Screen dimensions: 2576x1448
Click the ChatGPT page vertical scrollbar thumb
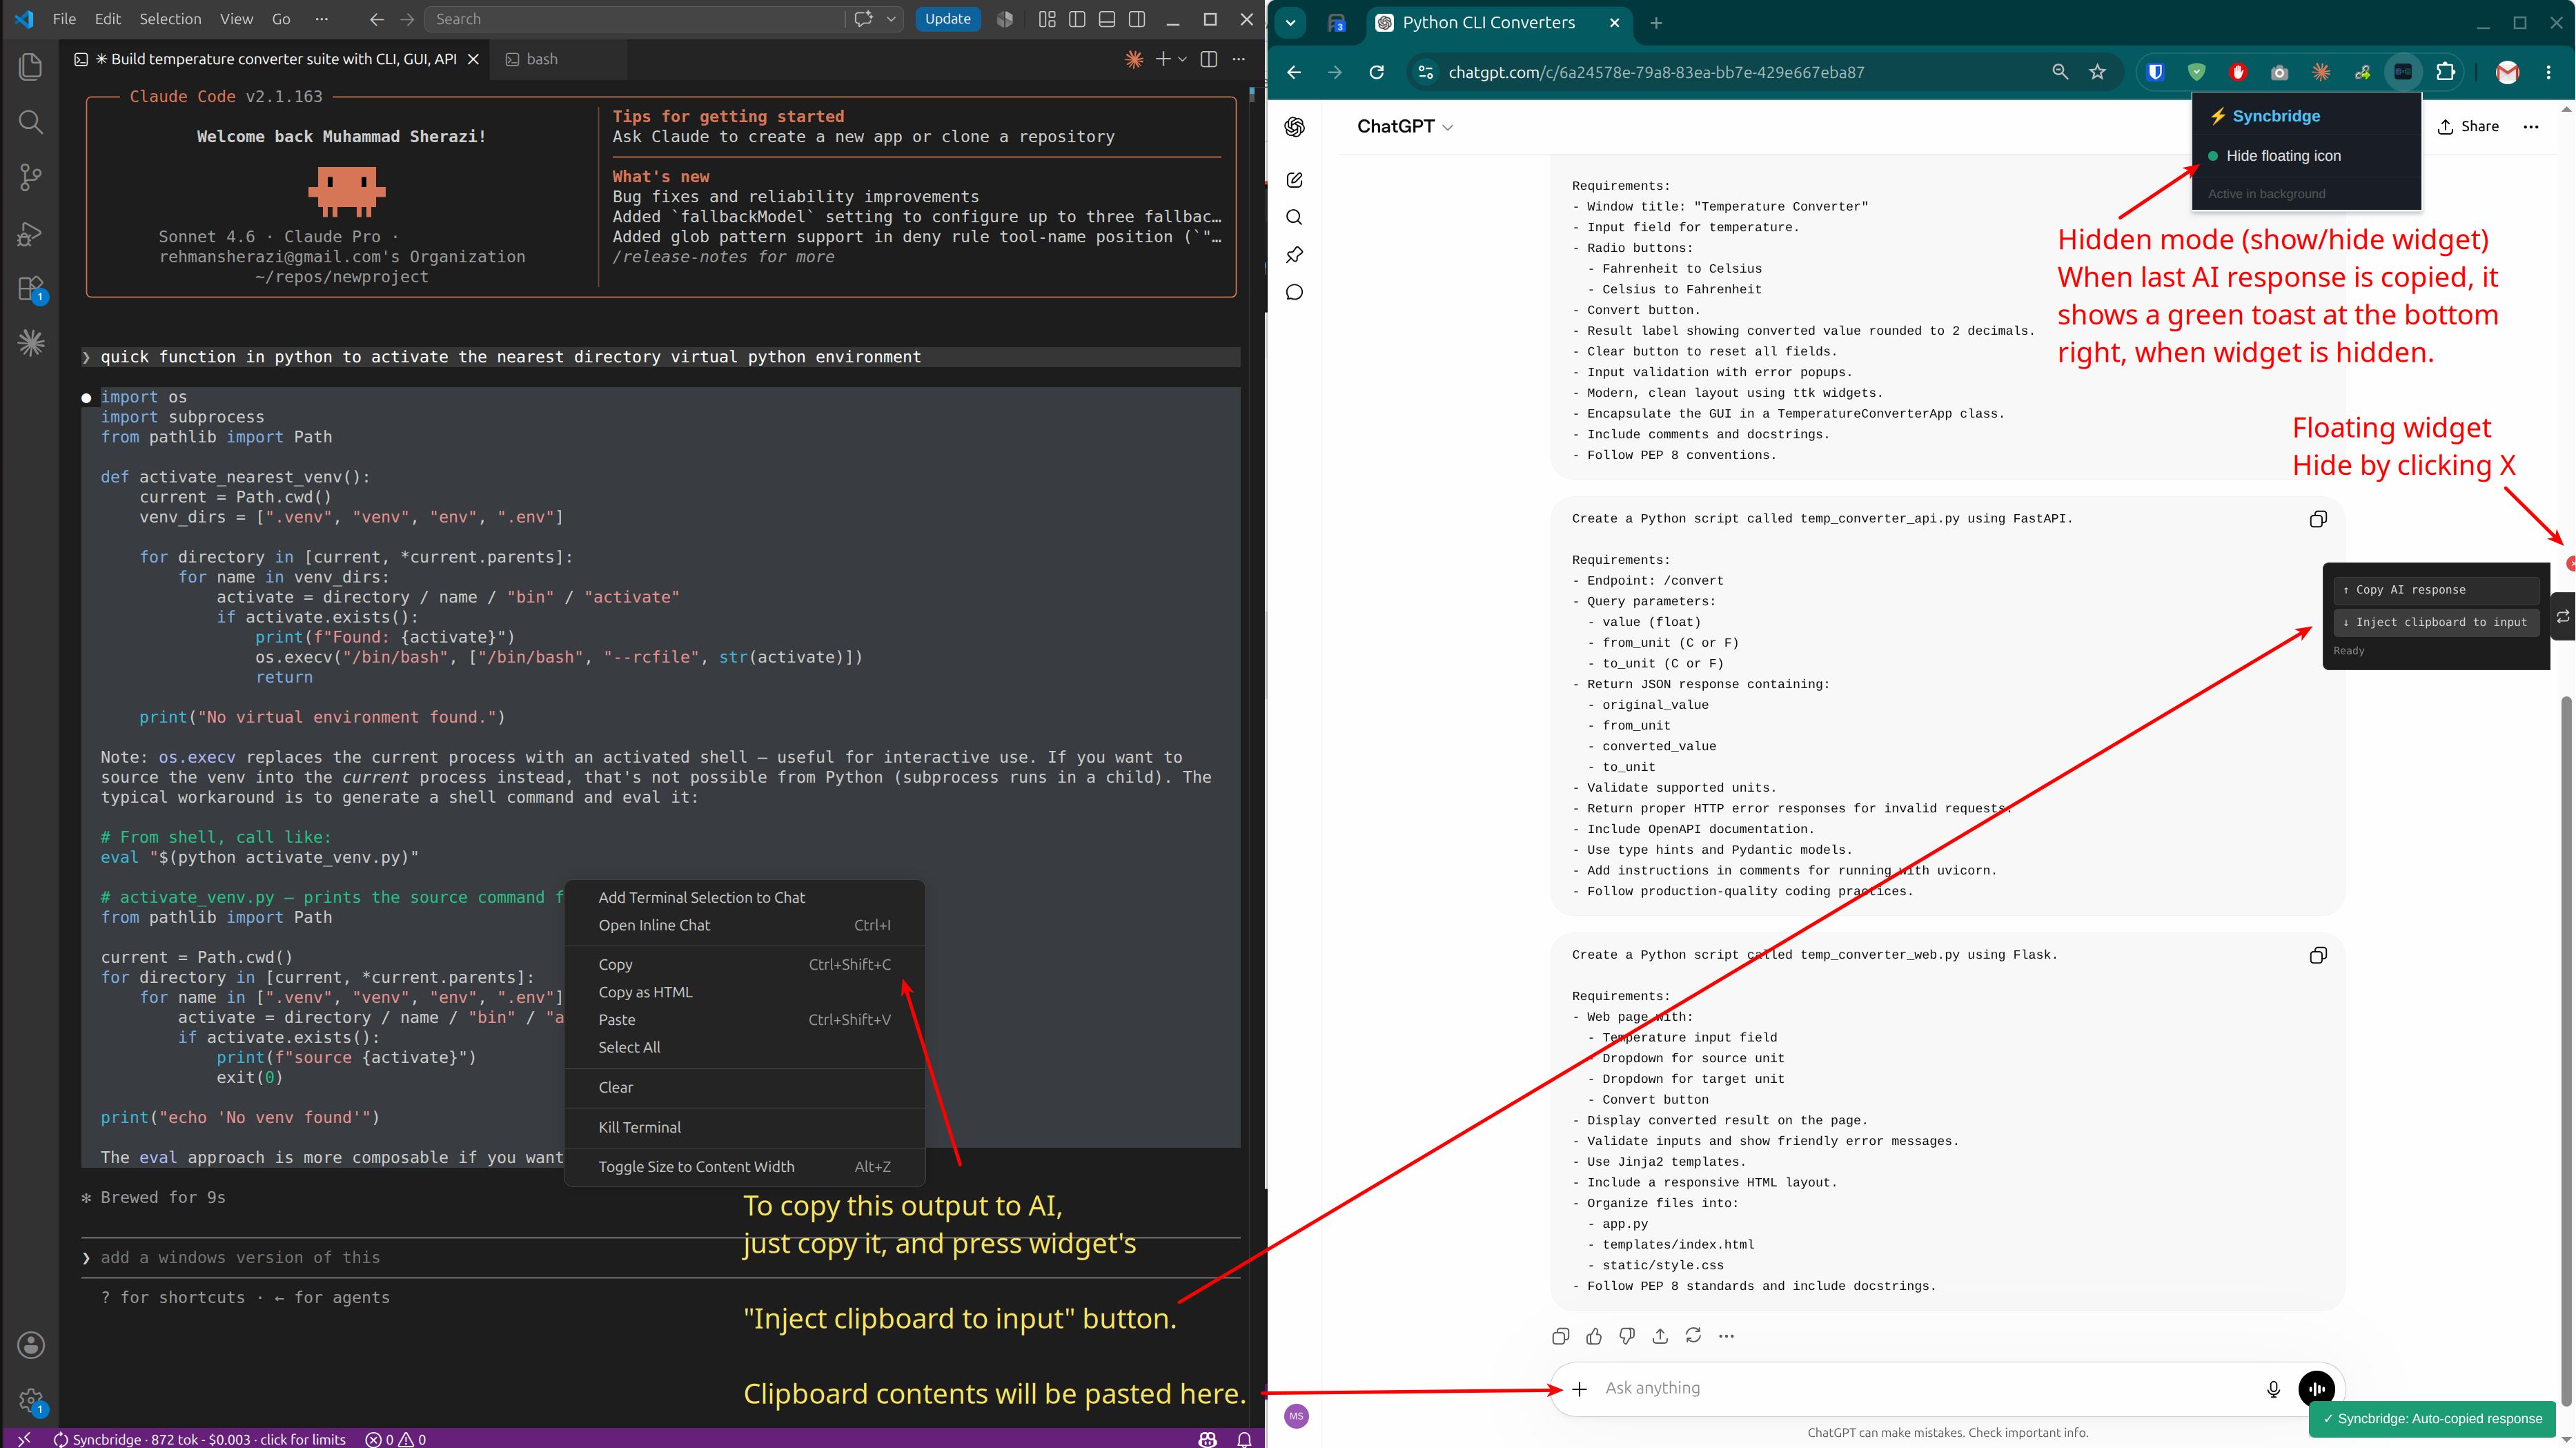(x=2567, y=1050)
